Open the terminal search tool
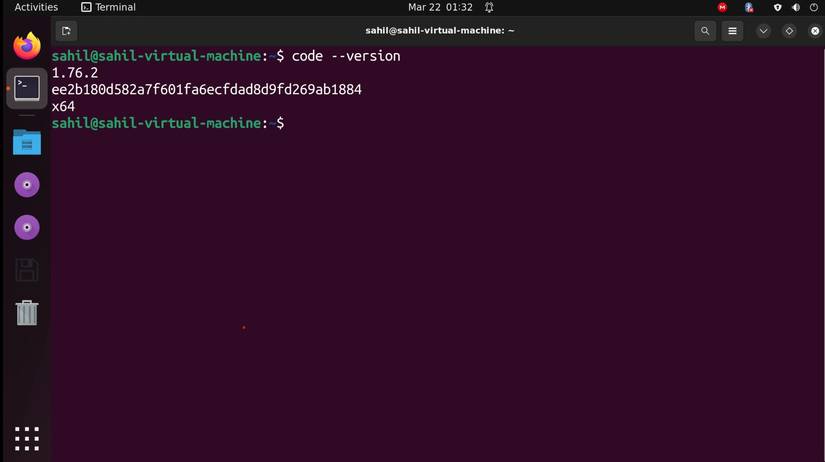Screen dimensions: 825x462 (x=705, y=31)
